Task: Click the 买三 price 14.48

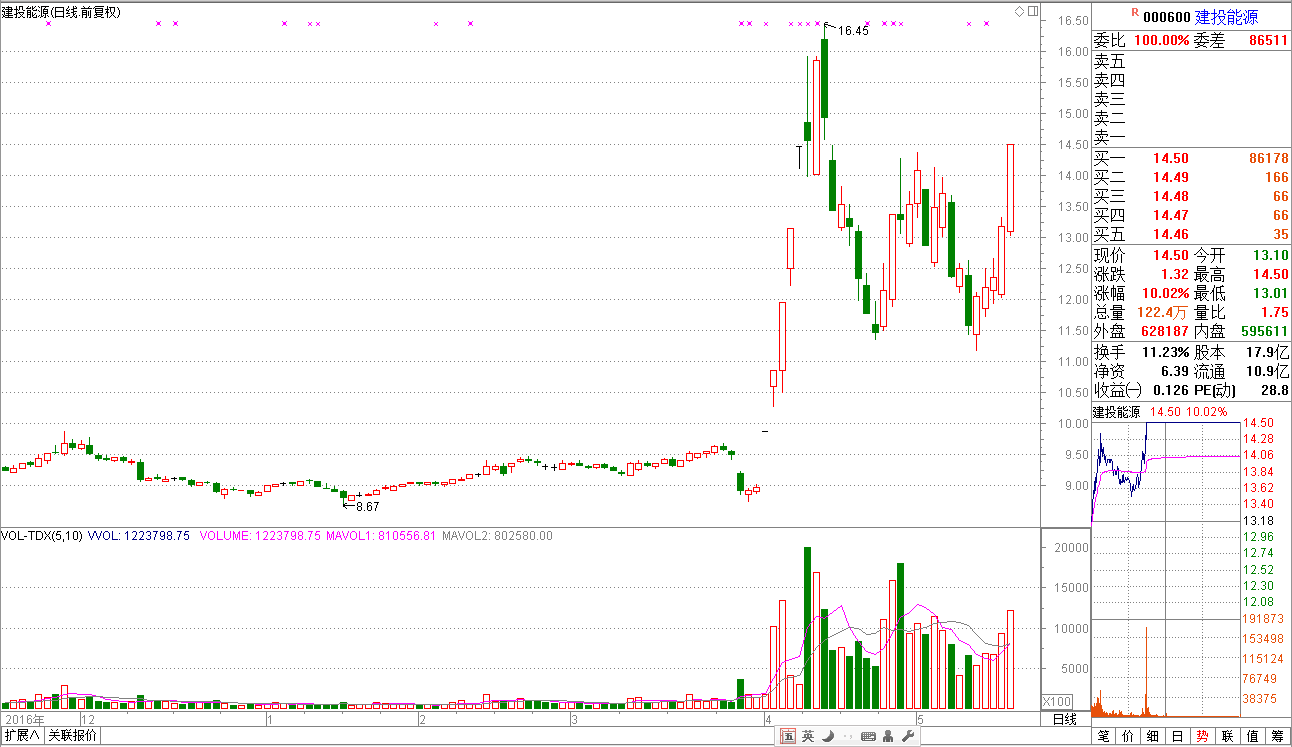Action: click(x=1171, y=196)
